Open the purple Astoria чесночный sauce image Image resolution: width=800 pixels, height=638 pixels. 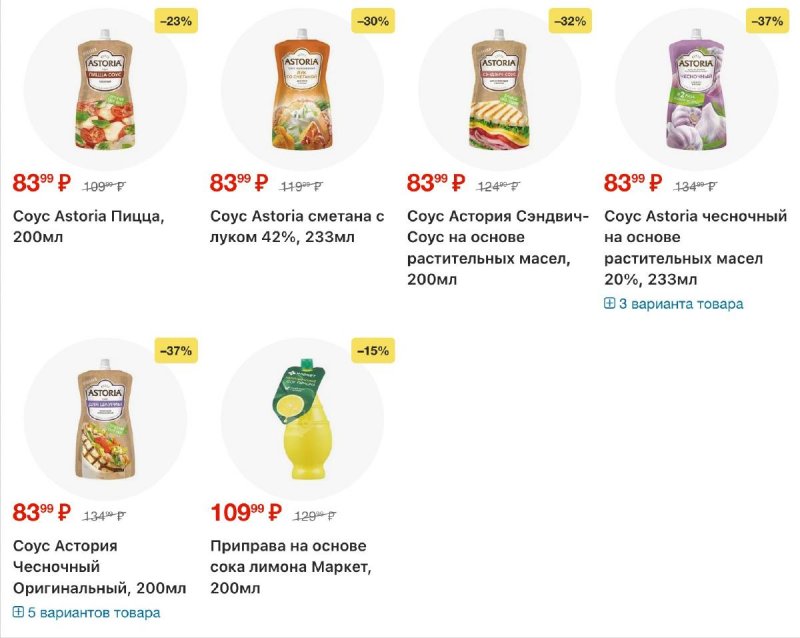(696, 88)
